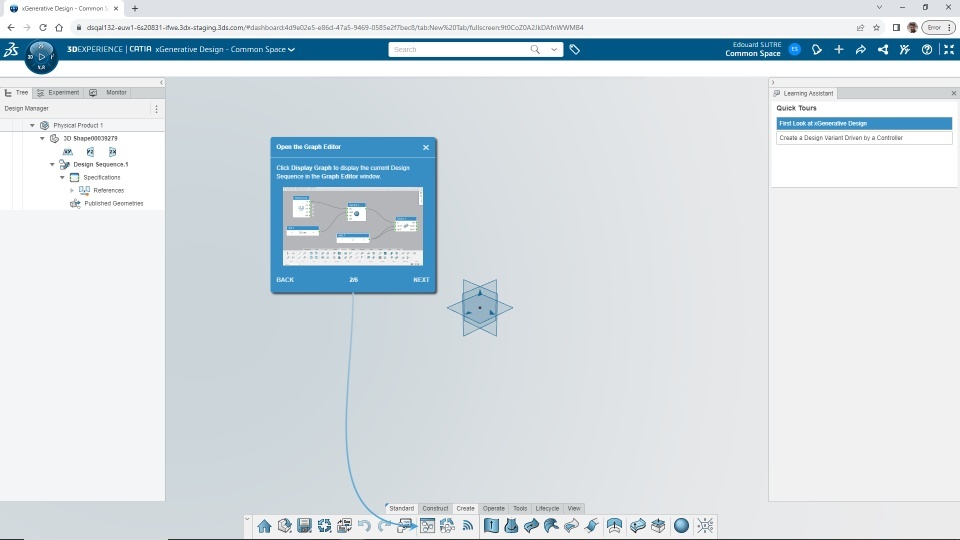Screen dimensions: 960x540
Task: Click the Display Graph icon
Action: click(x=427, y=525)
